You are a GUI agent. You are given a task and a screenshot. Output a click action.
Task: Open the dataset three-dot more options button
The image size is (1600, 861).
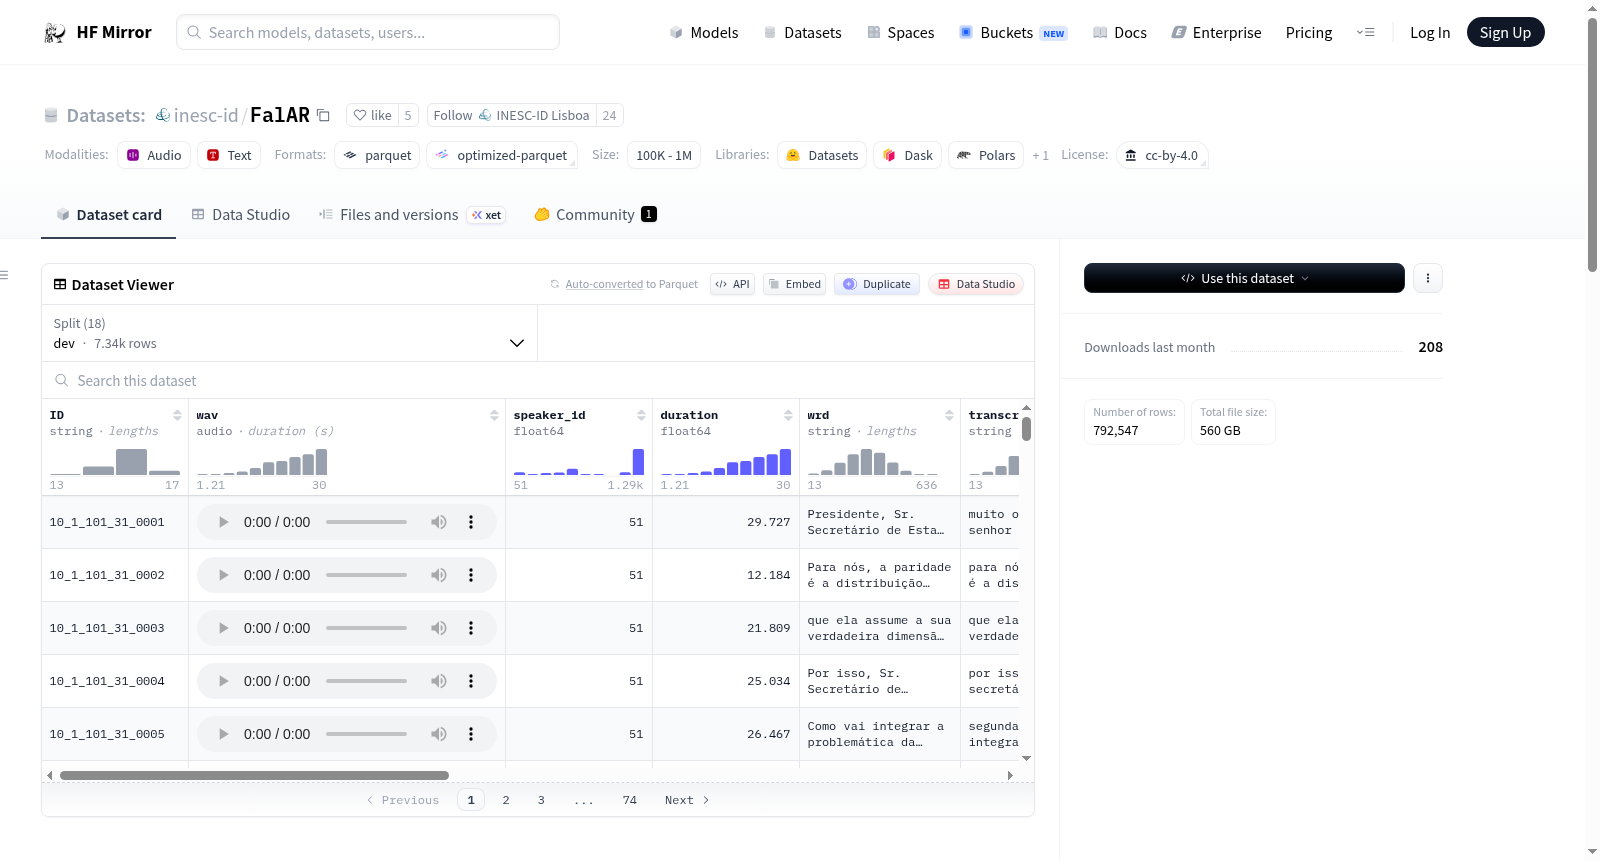(x=1428, y=278)
